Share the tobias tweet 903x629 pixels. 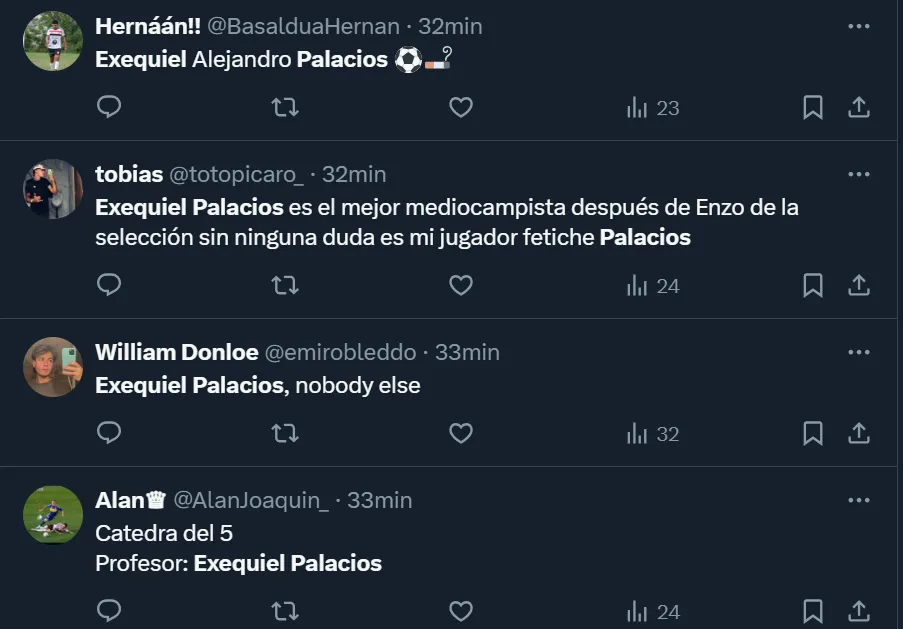pos(859,285)
